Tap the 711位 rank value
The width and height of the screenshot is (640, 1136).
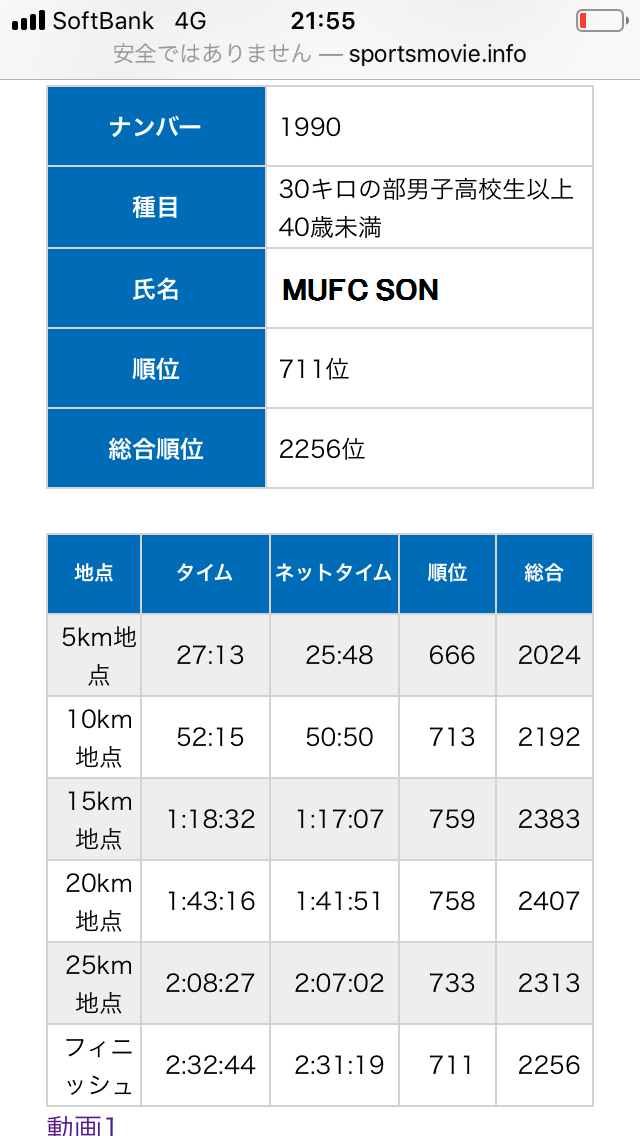coord(315,369)
